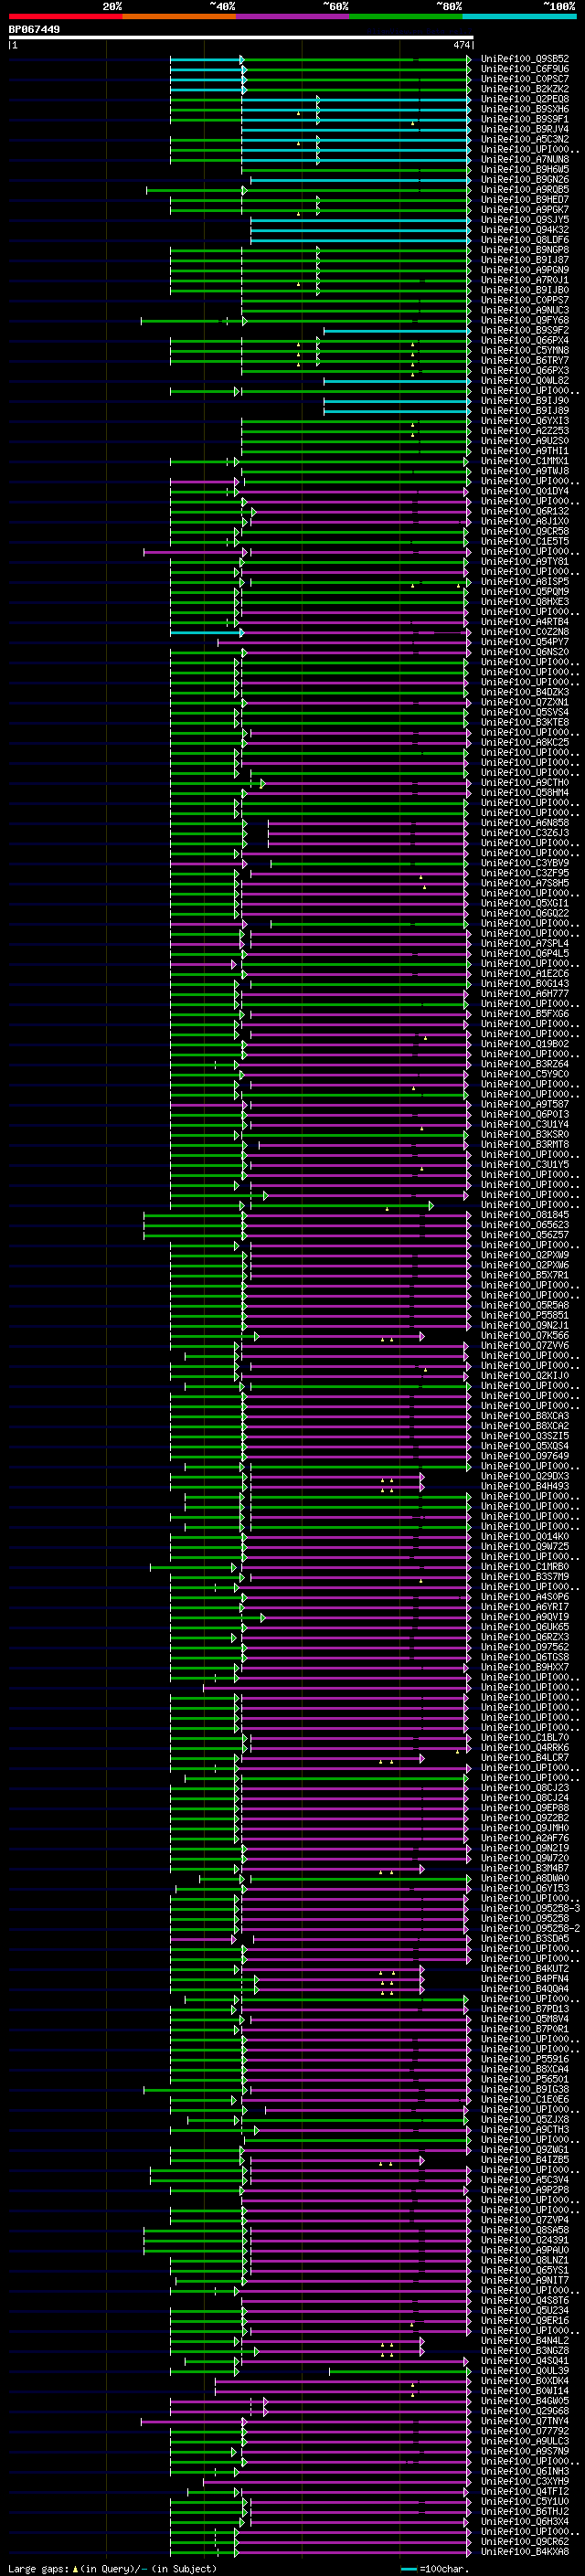
Task: Select subject label UniRef100_A9RQB5
Action: tap(525, 190)
